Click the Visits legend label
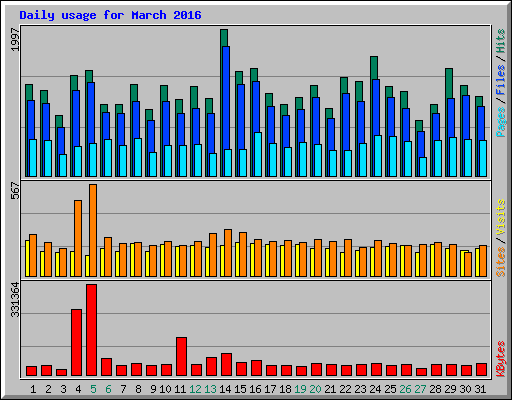 pos(501,217)
